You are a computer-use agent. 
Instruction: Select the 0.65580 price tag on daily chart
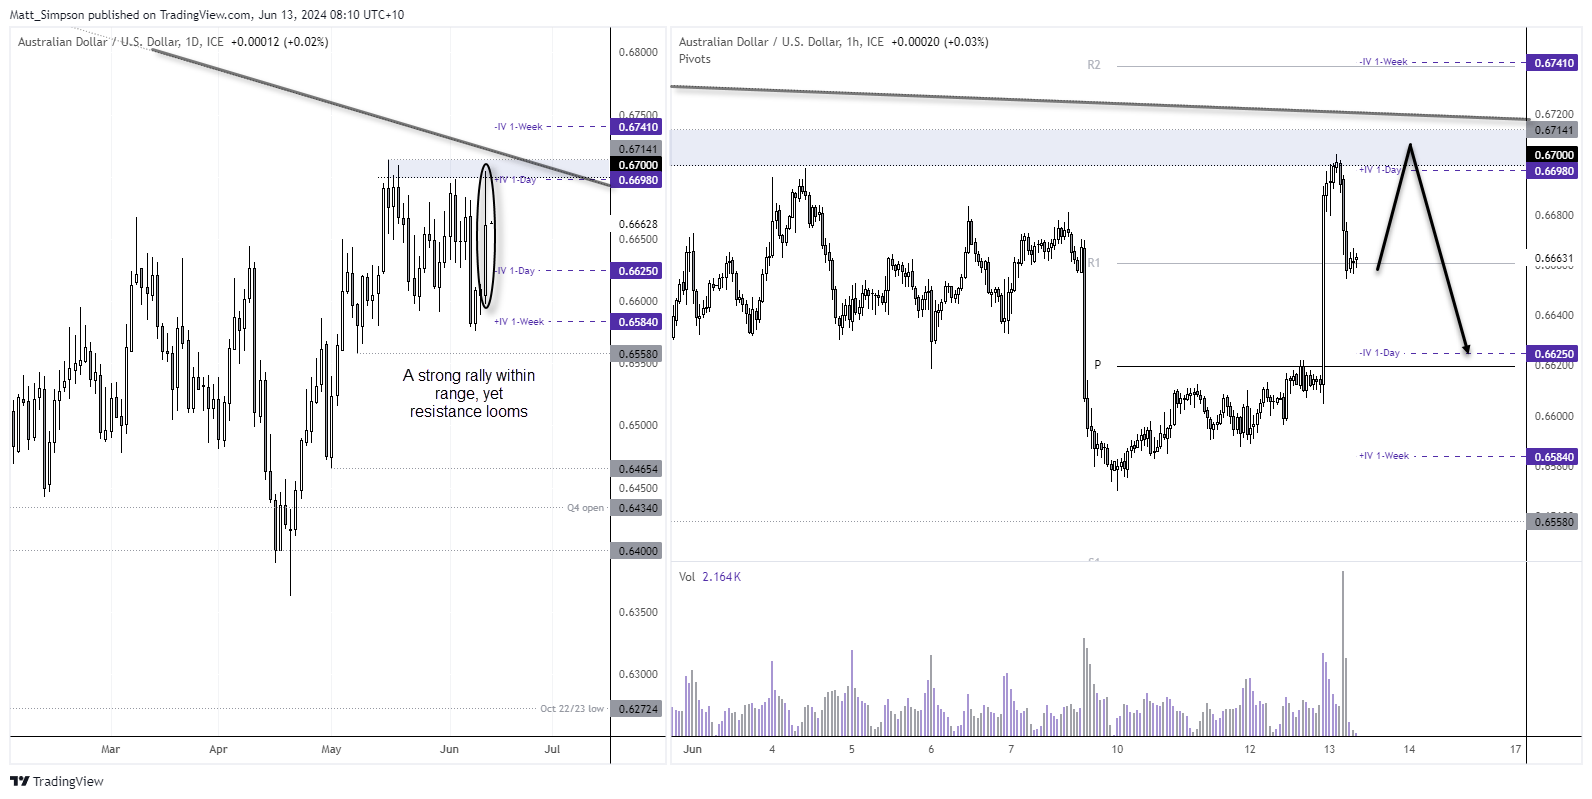pos(638,354)
